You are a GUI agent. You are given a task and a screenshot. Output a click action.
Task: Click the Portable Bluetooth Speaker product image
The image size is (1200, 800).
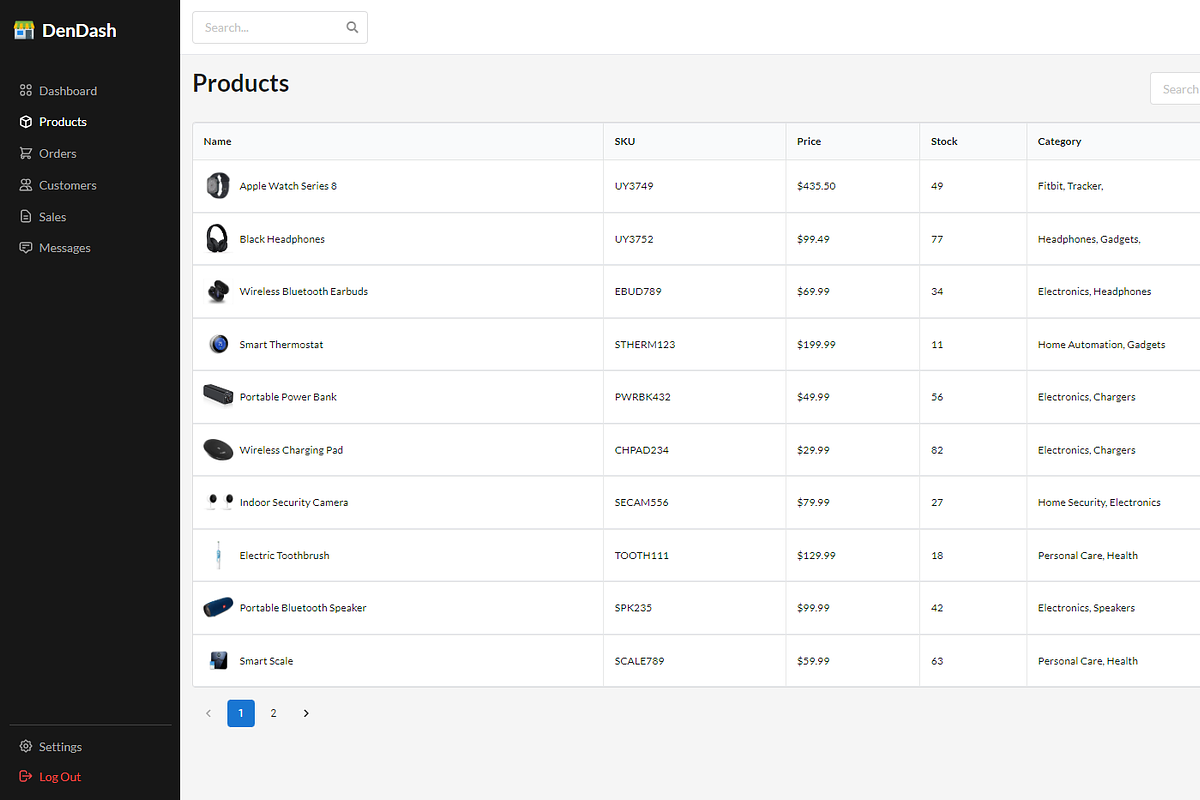coord(218,607)
